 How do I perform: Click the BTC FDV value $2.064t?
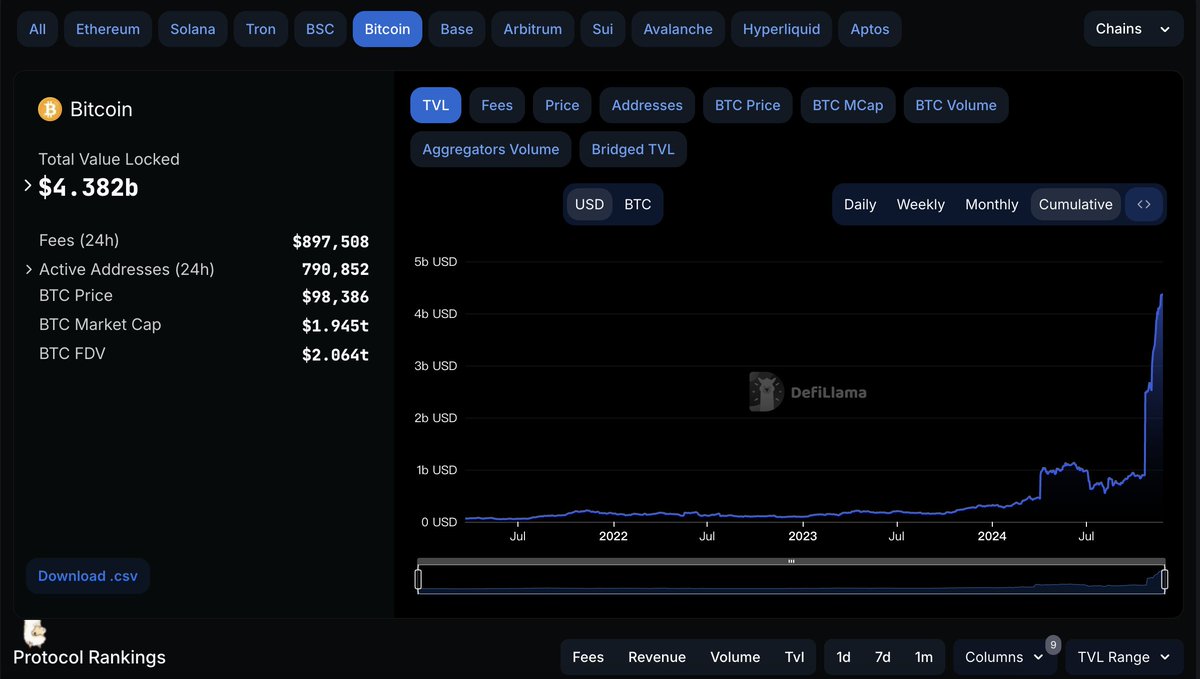click(x=336, y=354)
